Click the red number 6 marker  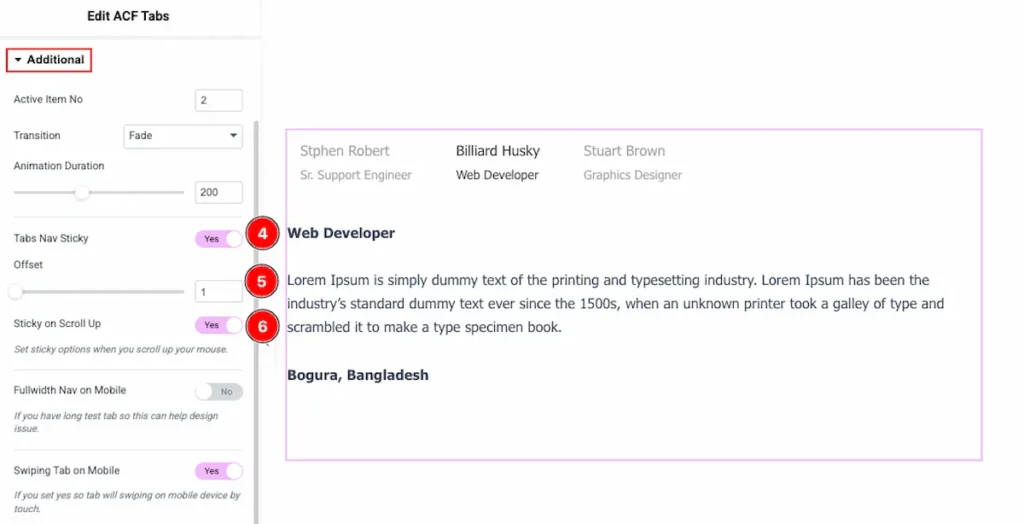[261, 326]
